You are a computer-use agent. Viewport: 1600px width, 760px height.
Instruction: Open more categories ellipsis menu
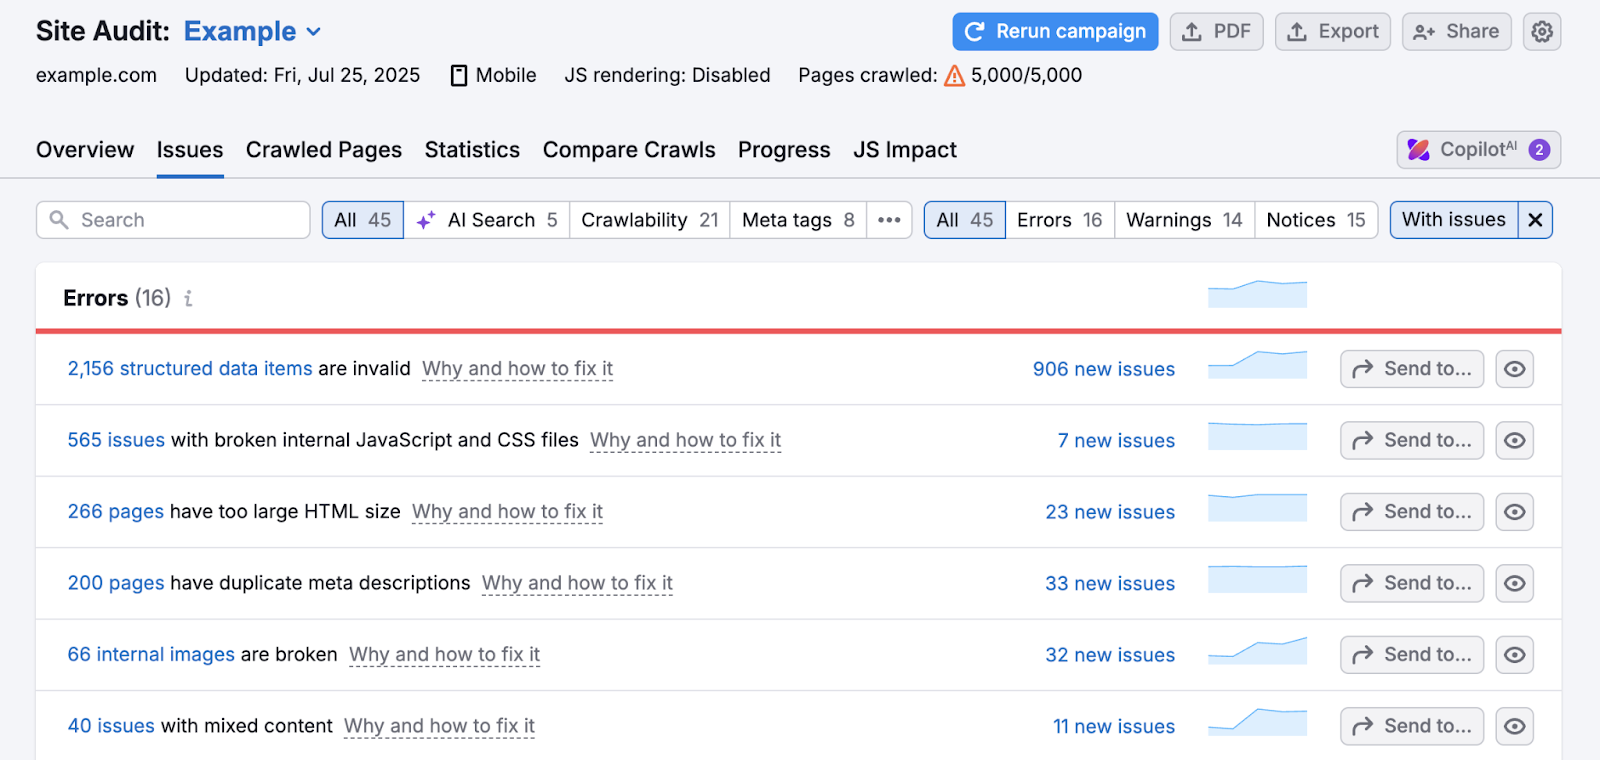click(x=889, y=220)
